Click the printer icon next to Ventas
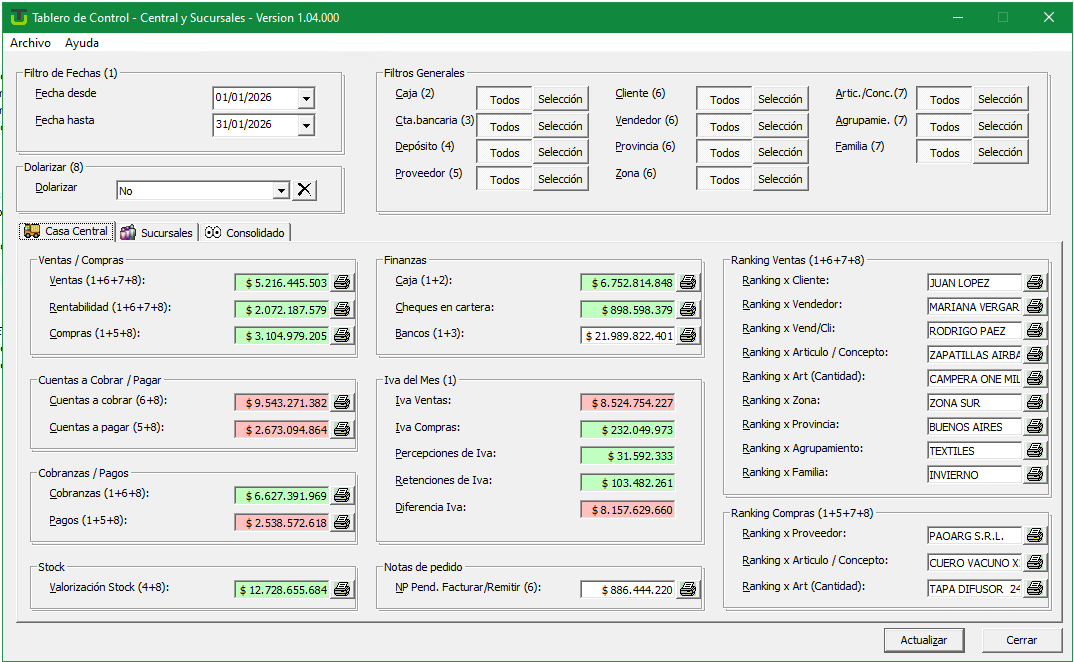This screenshot has height=662, width=1074. pyautogui.click(x=342, y=283)
